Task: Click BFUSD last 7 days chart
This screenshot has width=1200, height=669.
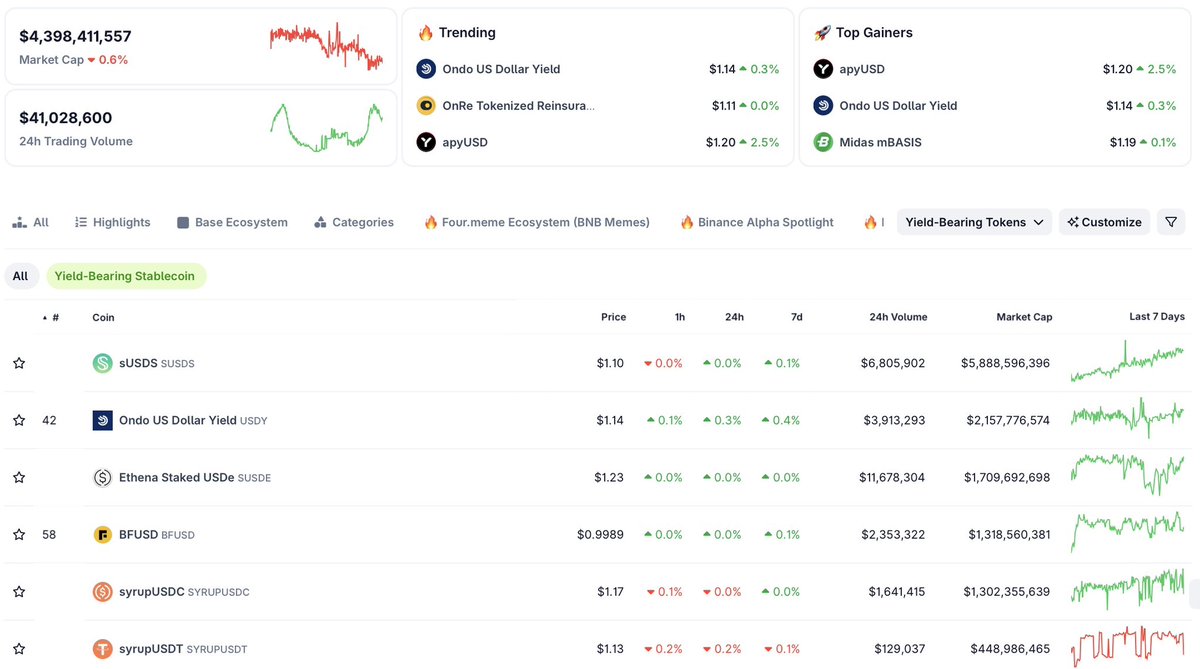Action: [x=1127, y=532]
